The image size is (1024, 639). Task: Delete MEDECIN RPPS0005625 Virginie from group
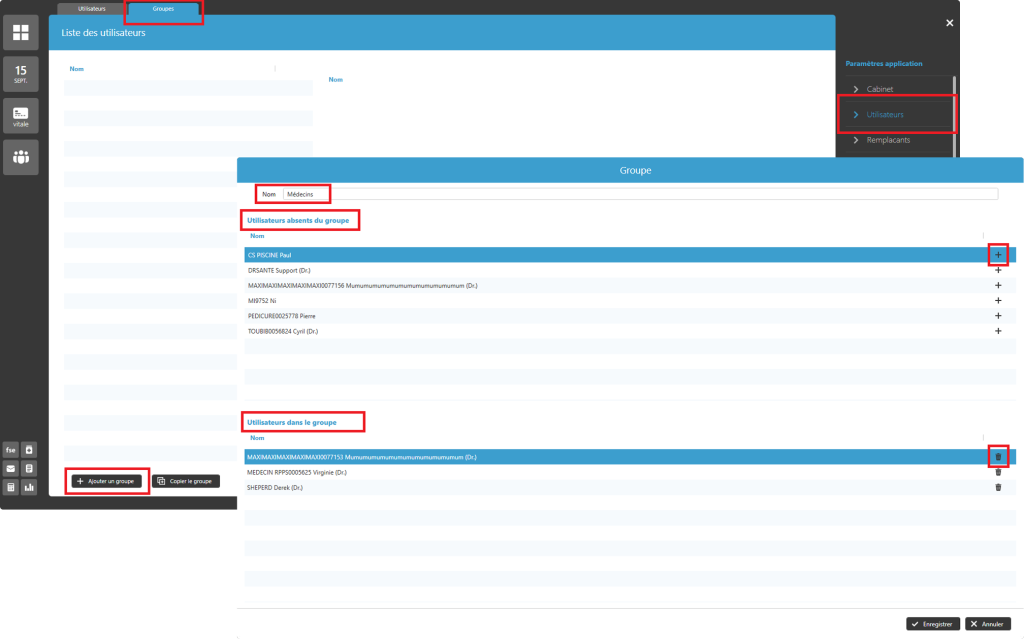997,472
